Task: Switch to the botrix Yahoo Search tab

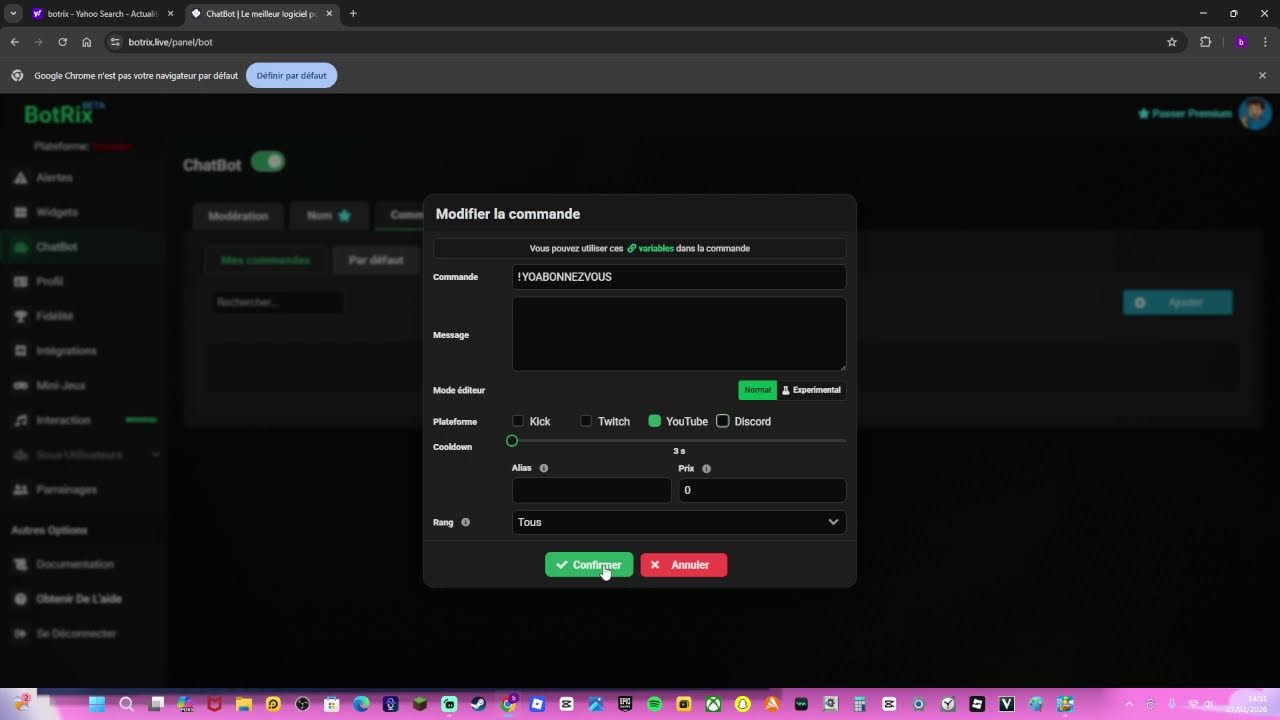Action: tap(101, 14)
